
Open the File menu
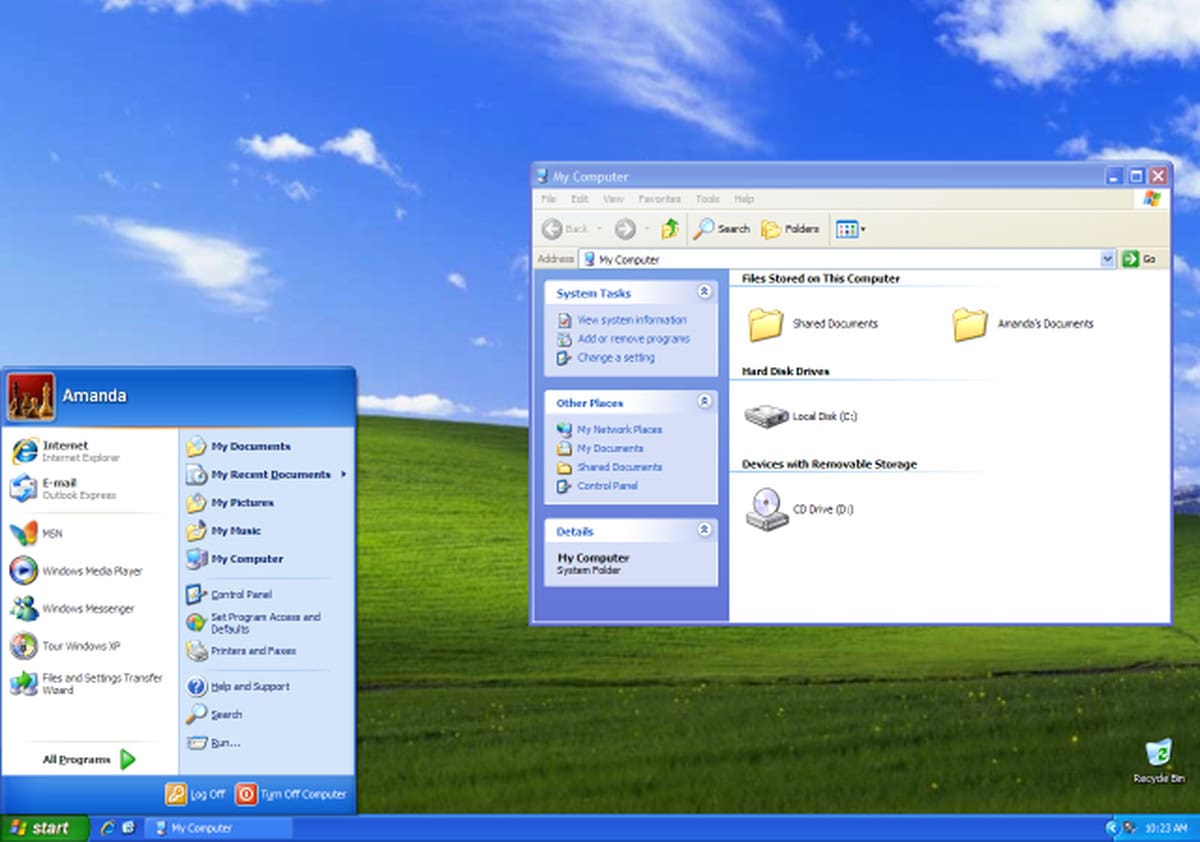pos(549,199)
